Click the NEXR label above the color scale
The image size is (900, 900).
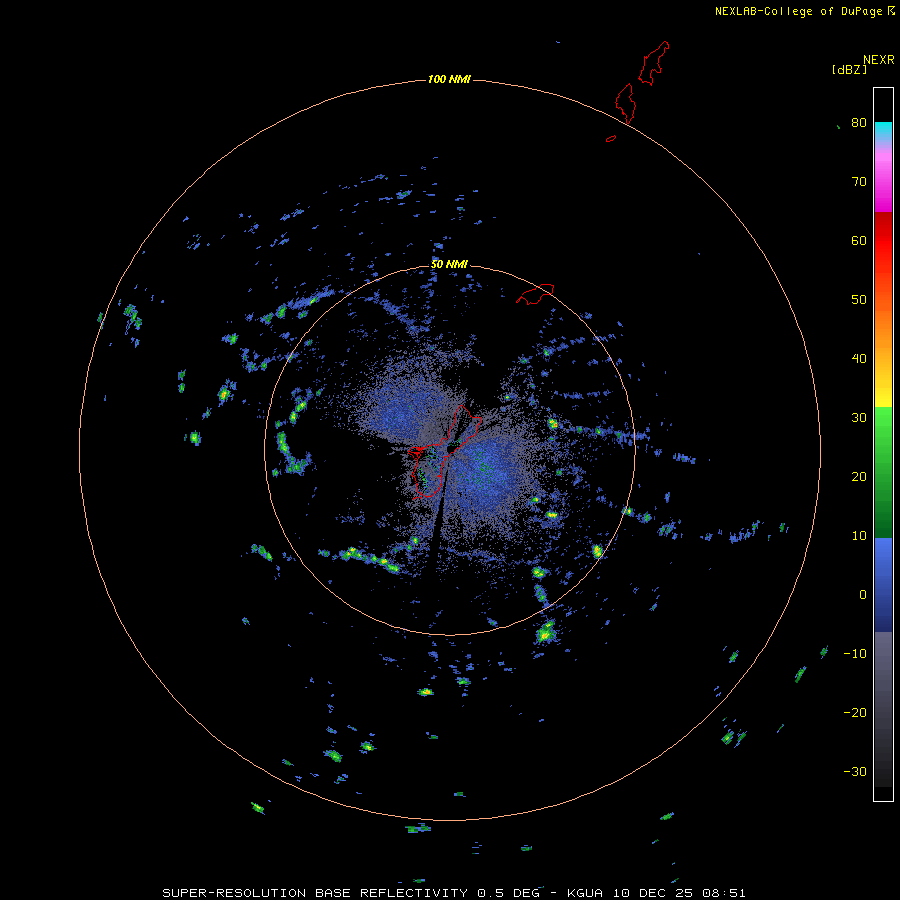point(878,60)
